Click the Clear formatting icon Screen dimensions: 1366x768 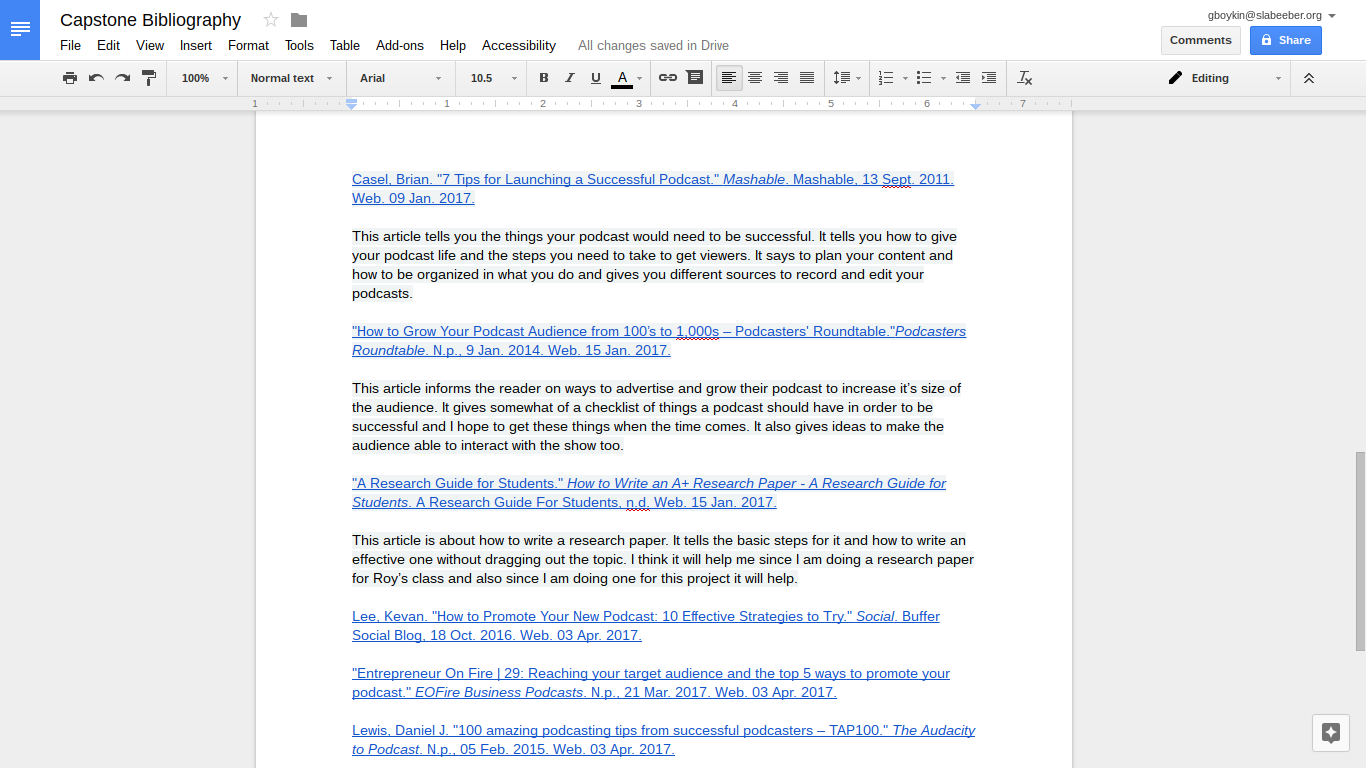pyautogui.click(x=1024, y=78)
